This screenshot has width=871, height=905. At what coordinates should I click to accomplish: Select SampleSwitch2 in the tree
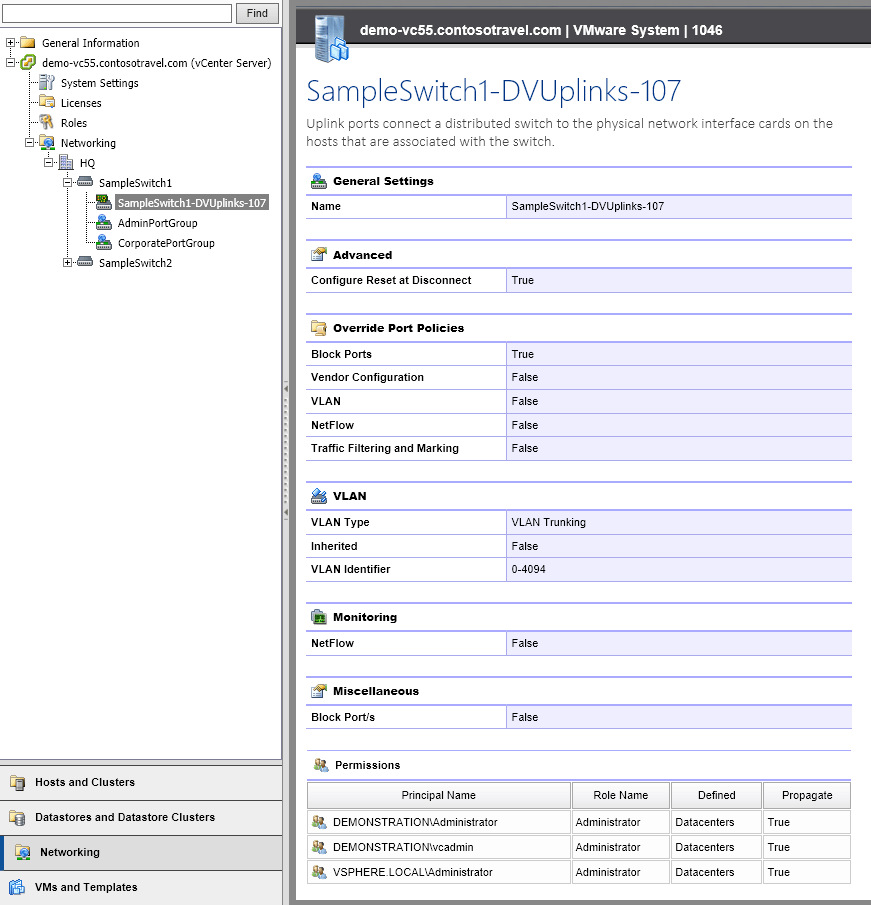pos(136,263)
